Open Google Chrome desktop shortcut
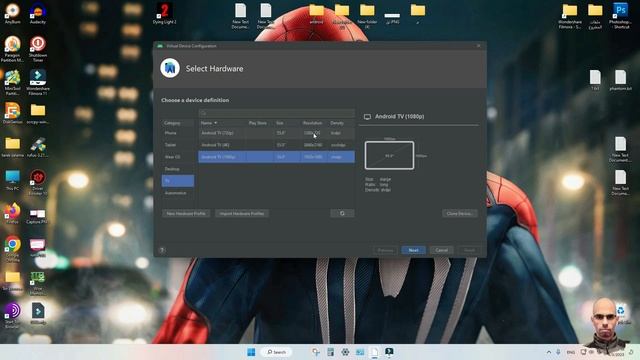The height and width of the screenshot is (360, 640). [x=13, y=249]
